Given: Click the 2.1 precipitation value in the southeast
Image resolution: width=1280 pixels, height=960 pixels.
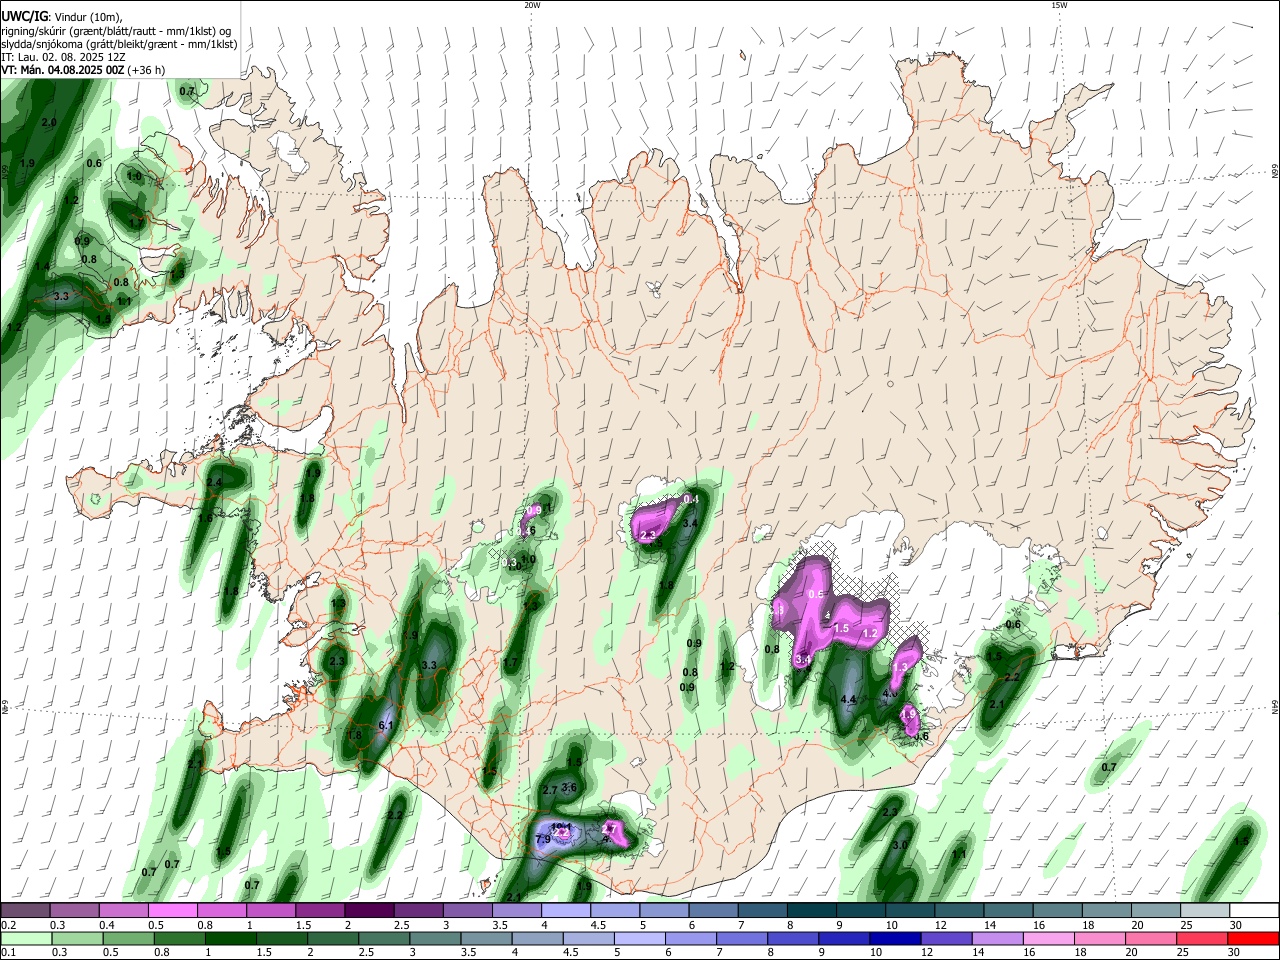Looking at the screenshot, I should point(996,704).
